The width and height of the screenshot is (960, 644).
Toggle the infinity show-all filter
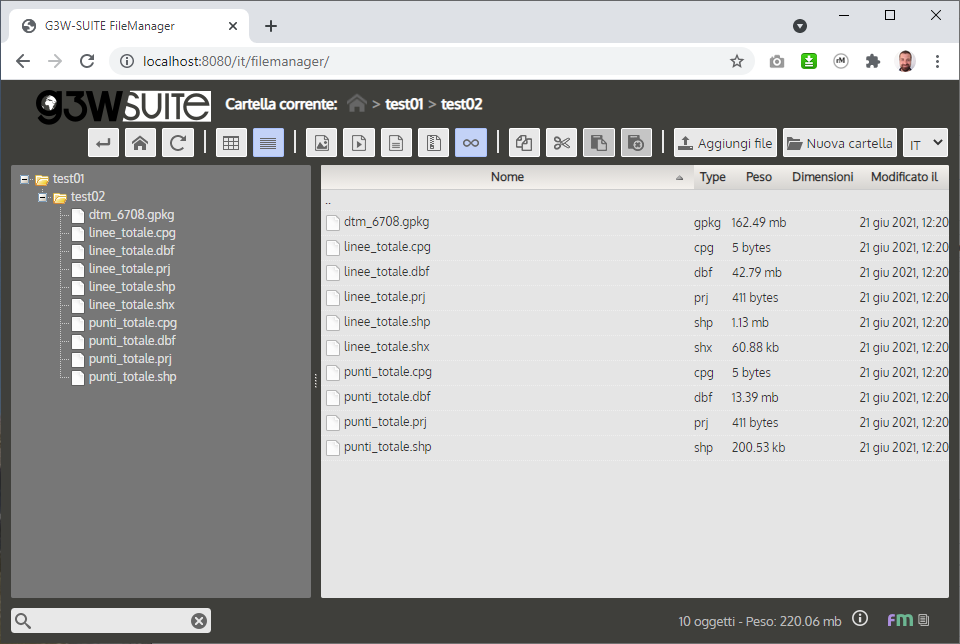pos(471,142)
